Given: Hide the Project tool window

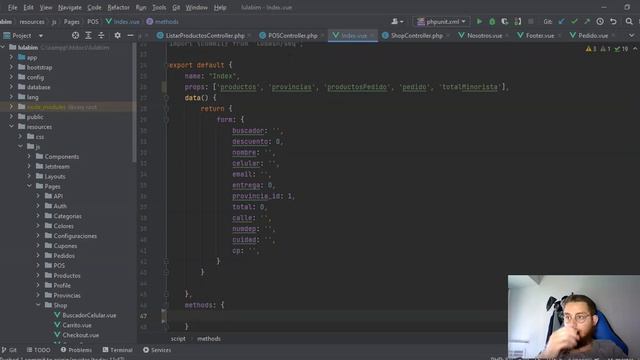Looking at the screenshot, I should 130,36.
